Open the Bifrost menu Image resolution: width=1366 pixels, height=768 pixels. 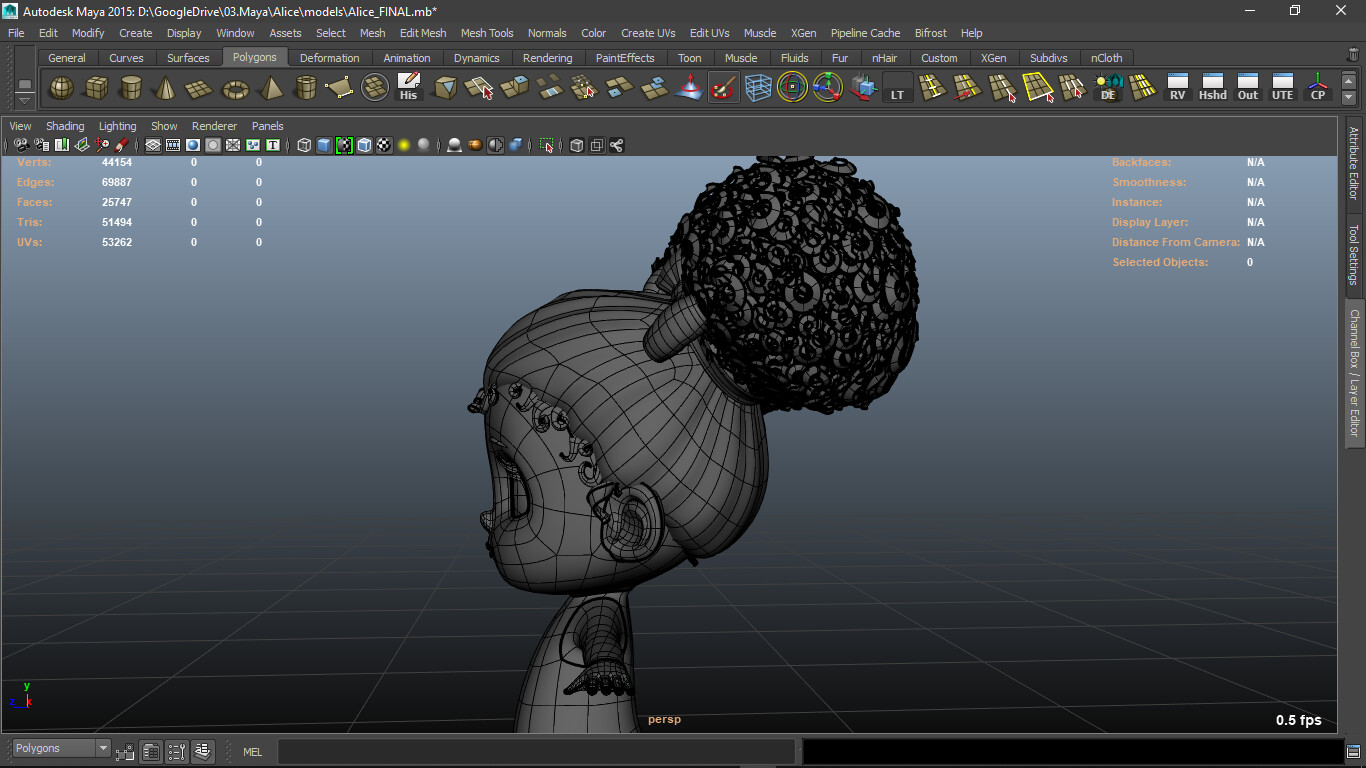930,33
